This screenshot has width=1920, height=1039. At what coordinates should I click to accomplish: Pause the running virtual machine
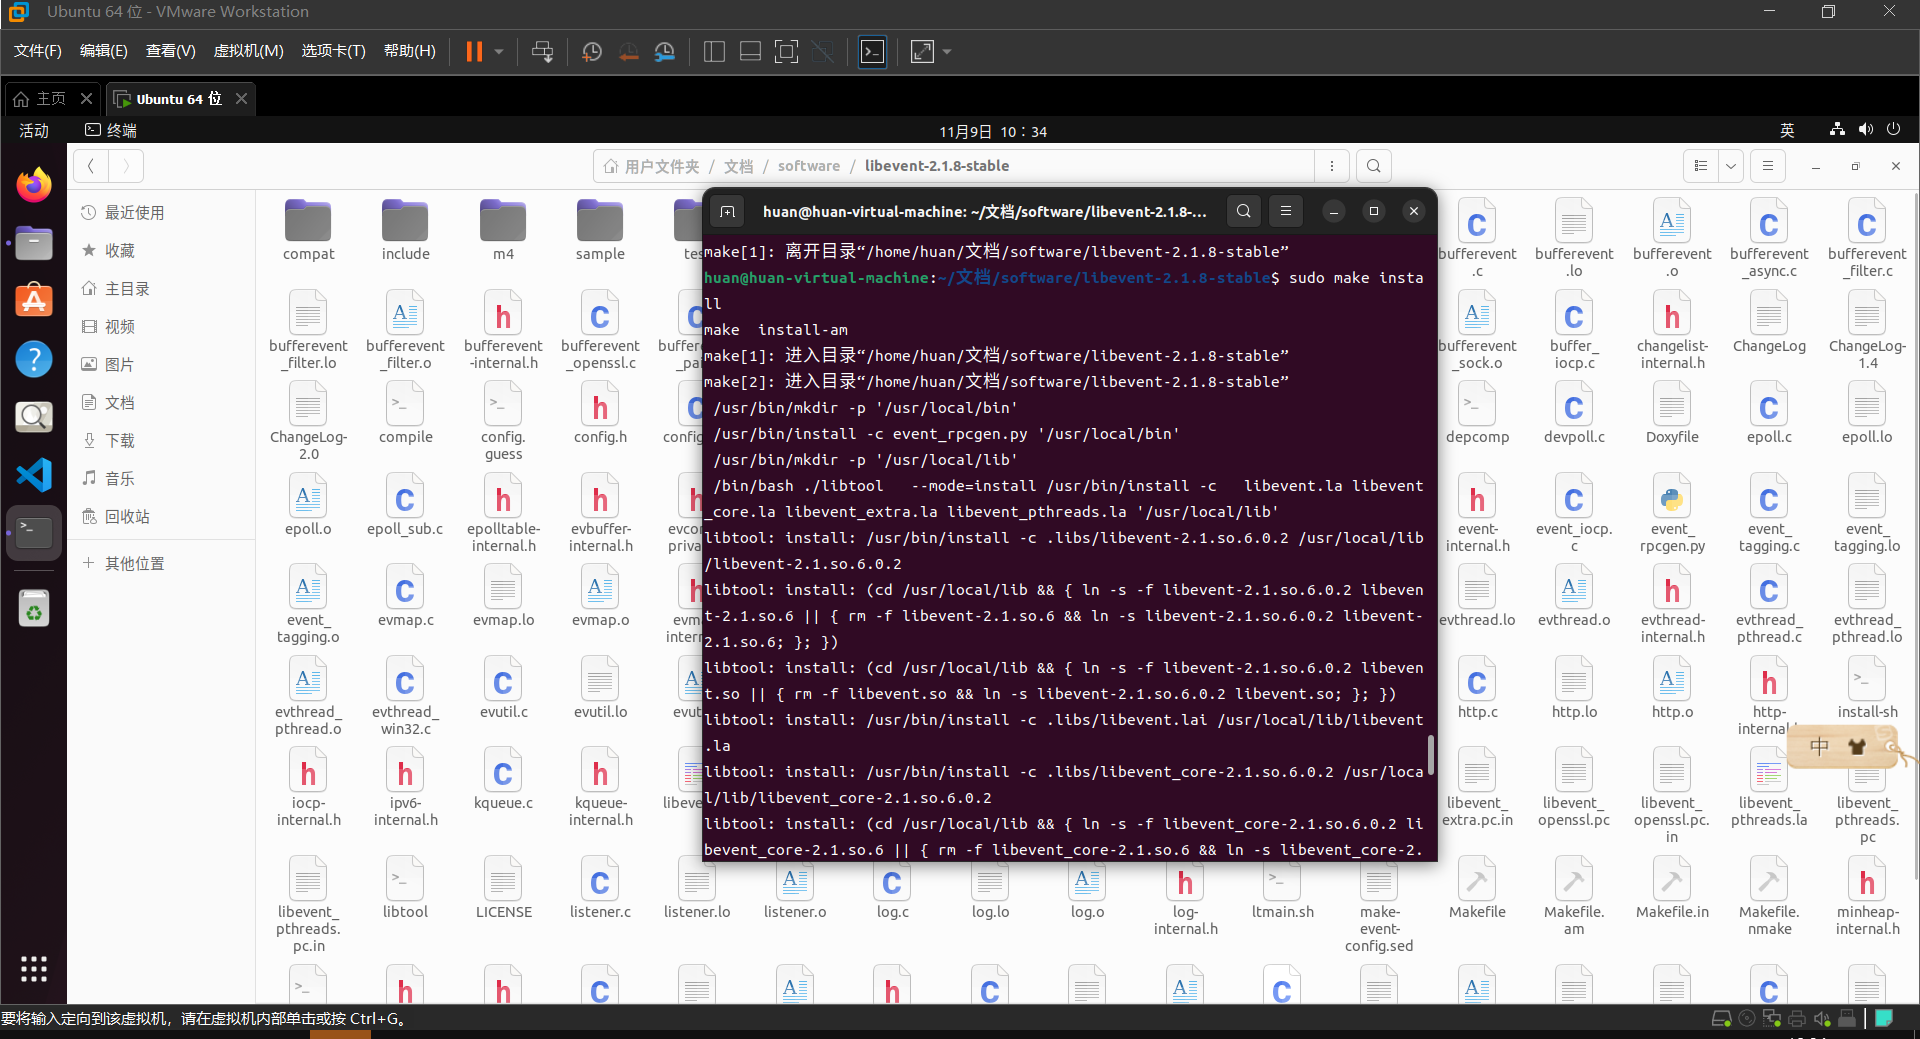[473, 51]
